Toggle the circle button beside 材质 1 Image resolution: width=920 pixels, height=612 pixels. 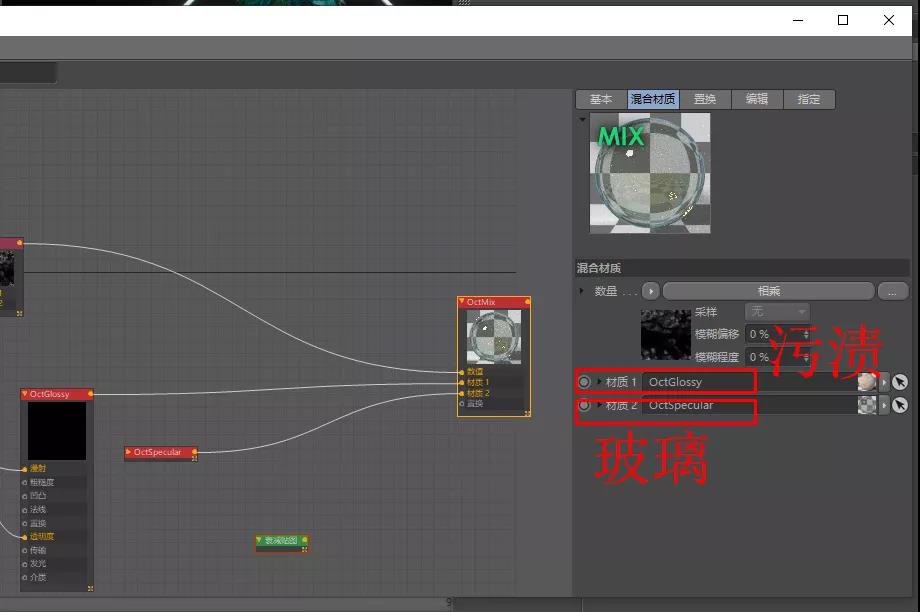coord(584,381)
